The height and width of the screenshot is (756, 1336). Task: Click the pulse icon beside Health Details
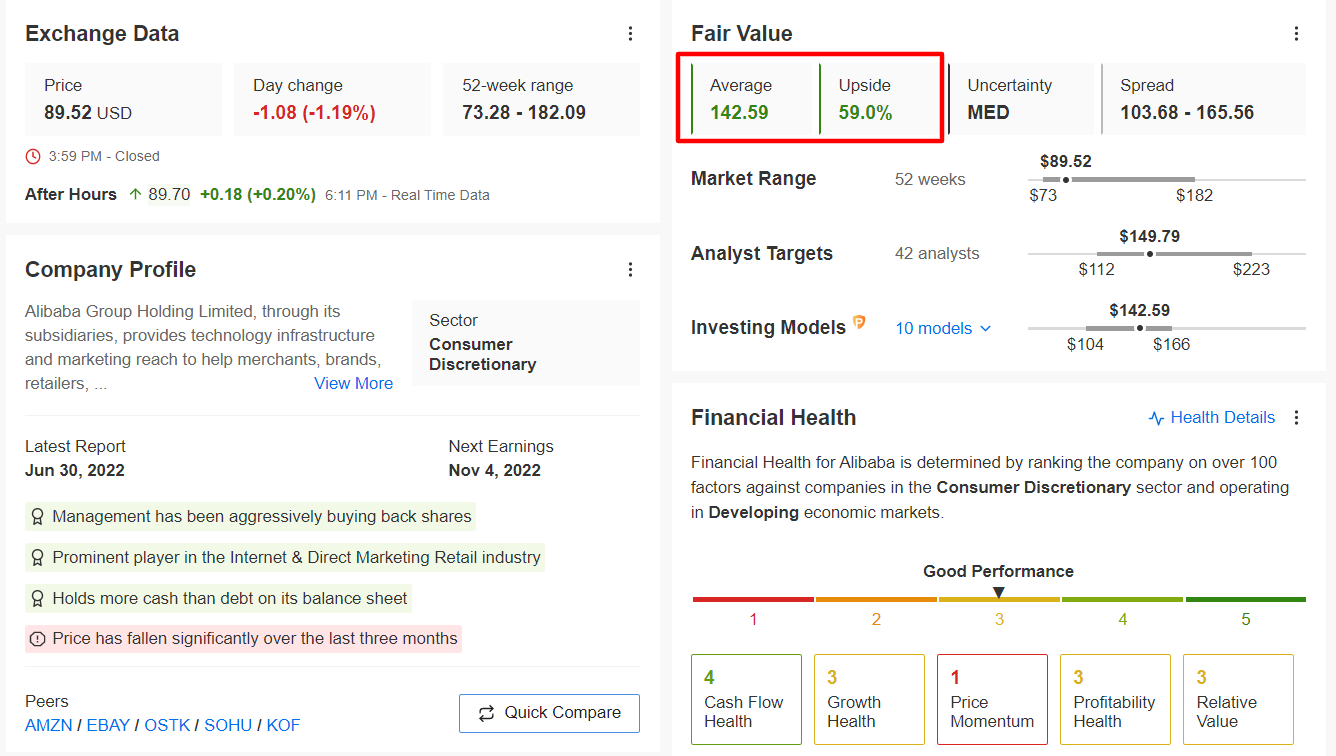[1156, 418]
